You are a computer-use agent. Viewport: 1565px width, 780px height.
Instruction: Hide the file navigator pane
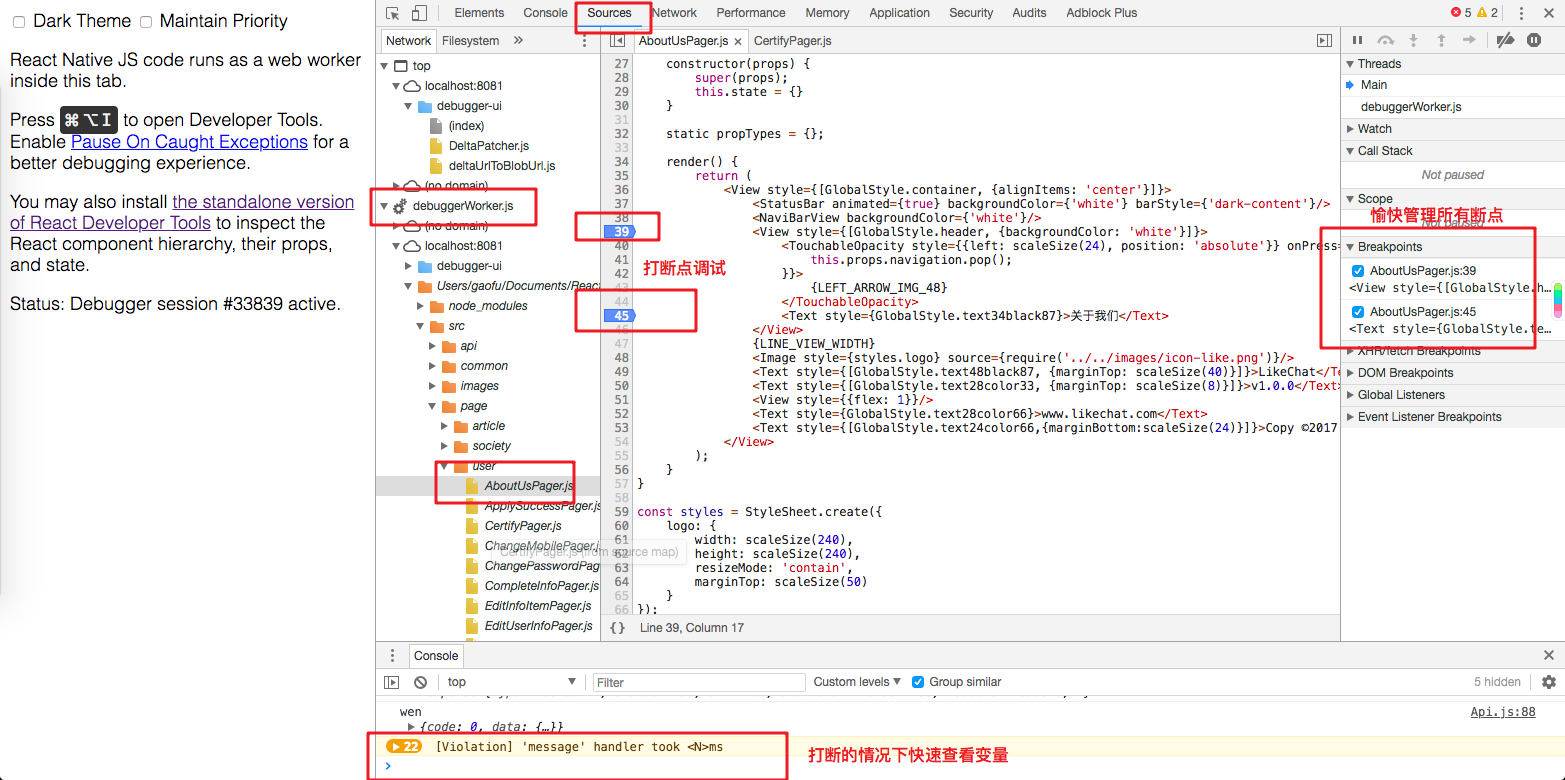pos(617,41)
